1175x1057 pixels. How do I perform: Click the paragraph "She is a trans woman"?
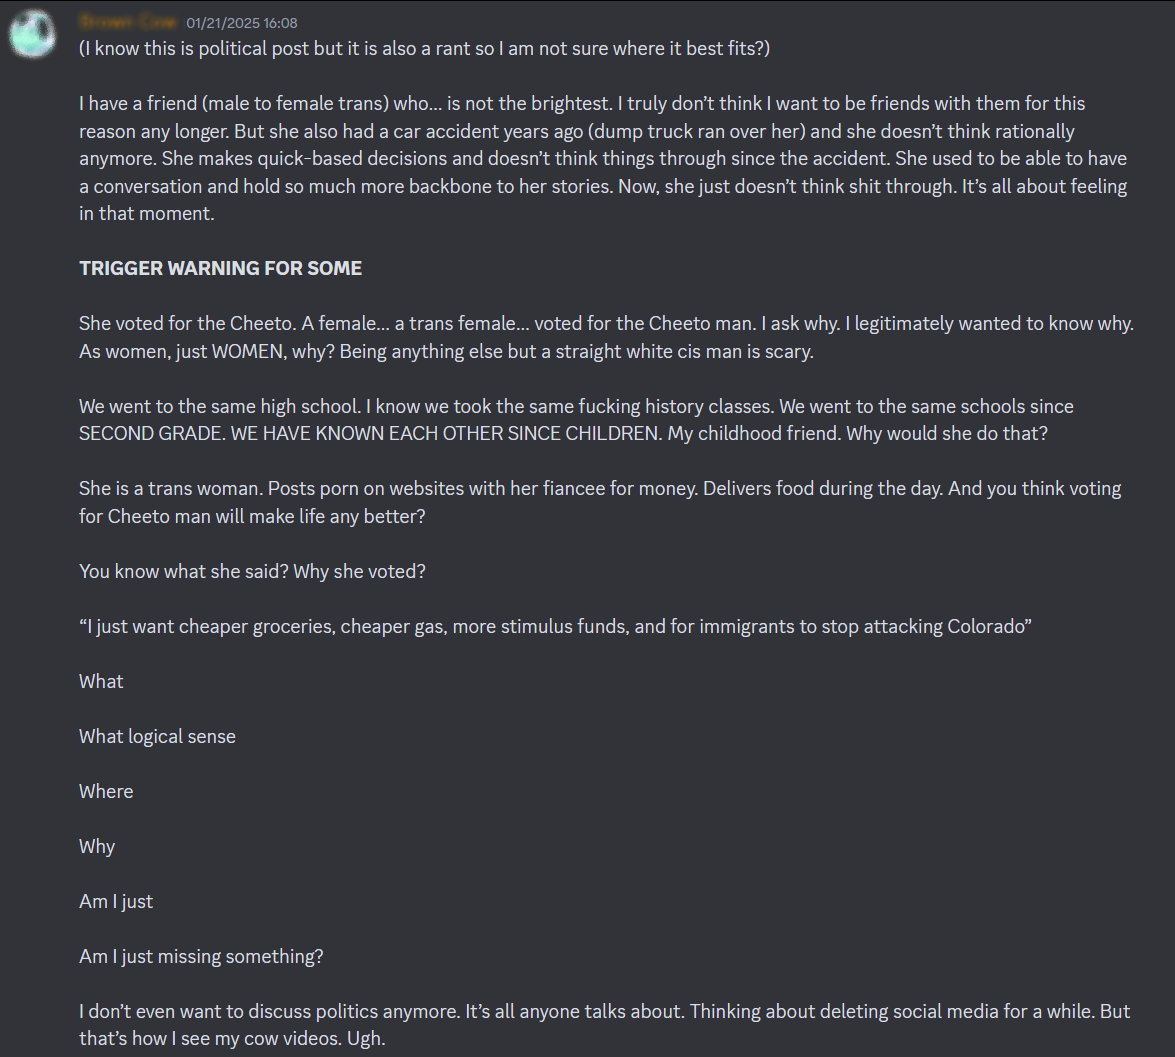(x=600, y=502)
